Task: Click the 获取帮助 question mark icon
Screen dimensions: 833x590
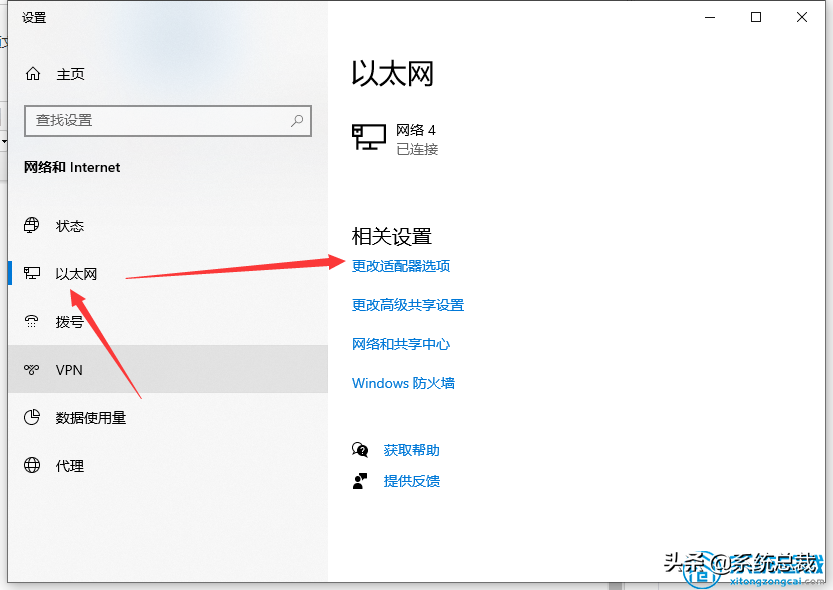Action: point(360,450)
